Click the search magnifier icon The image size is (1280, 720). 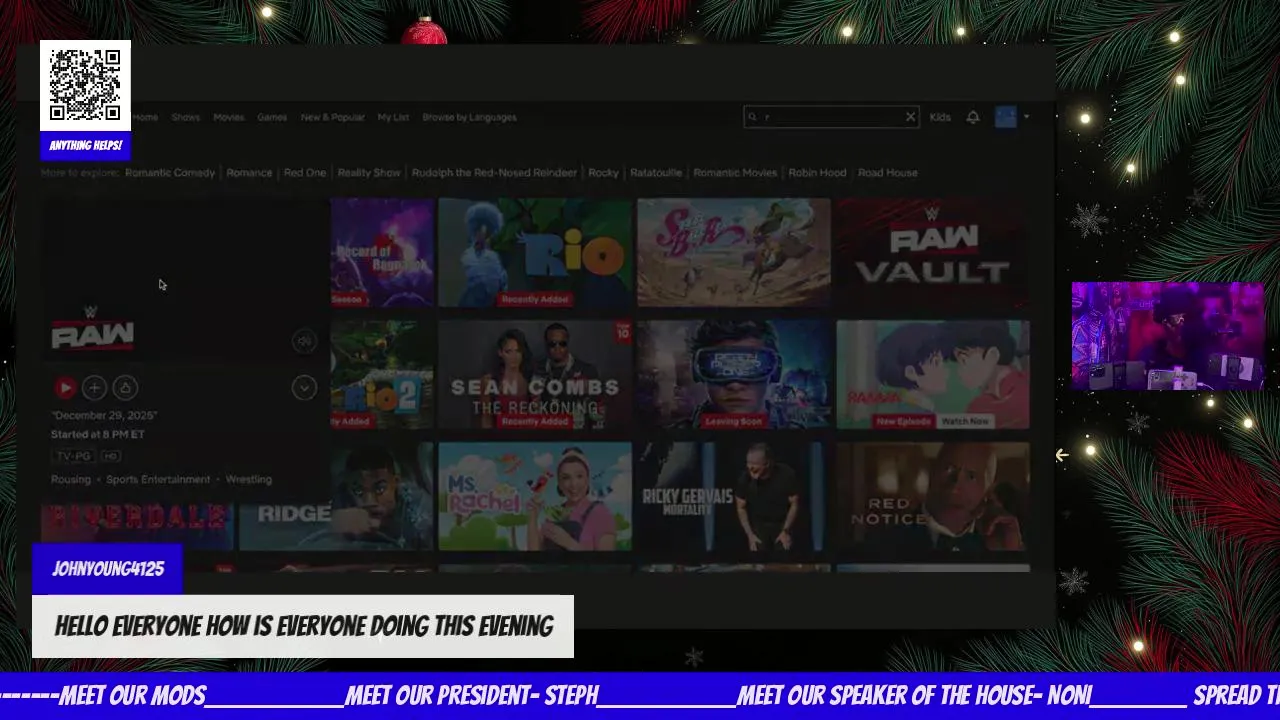point(754,117)
